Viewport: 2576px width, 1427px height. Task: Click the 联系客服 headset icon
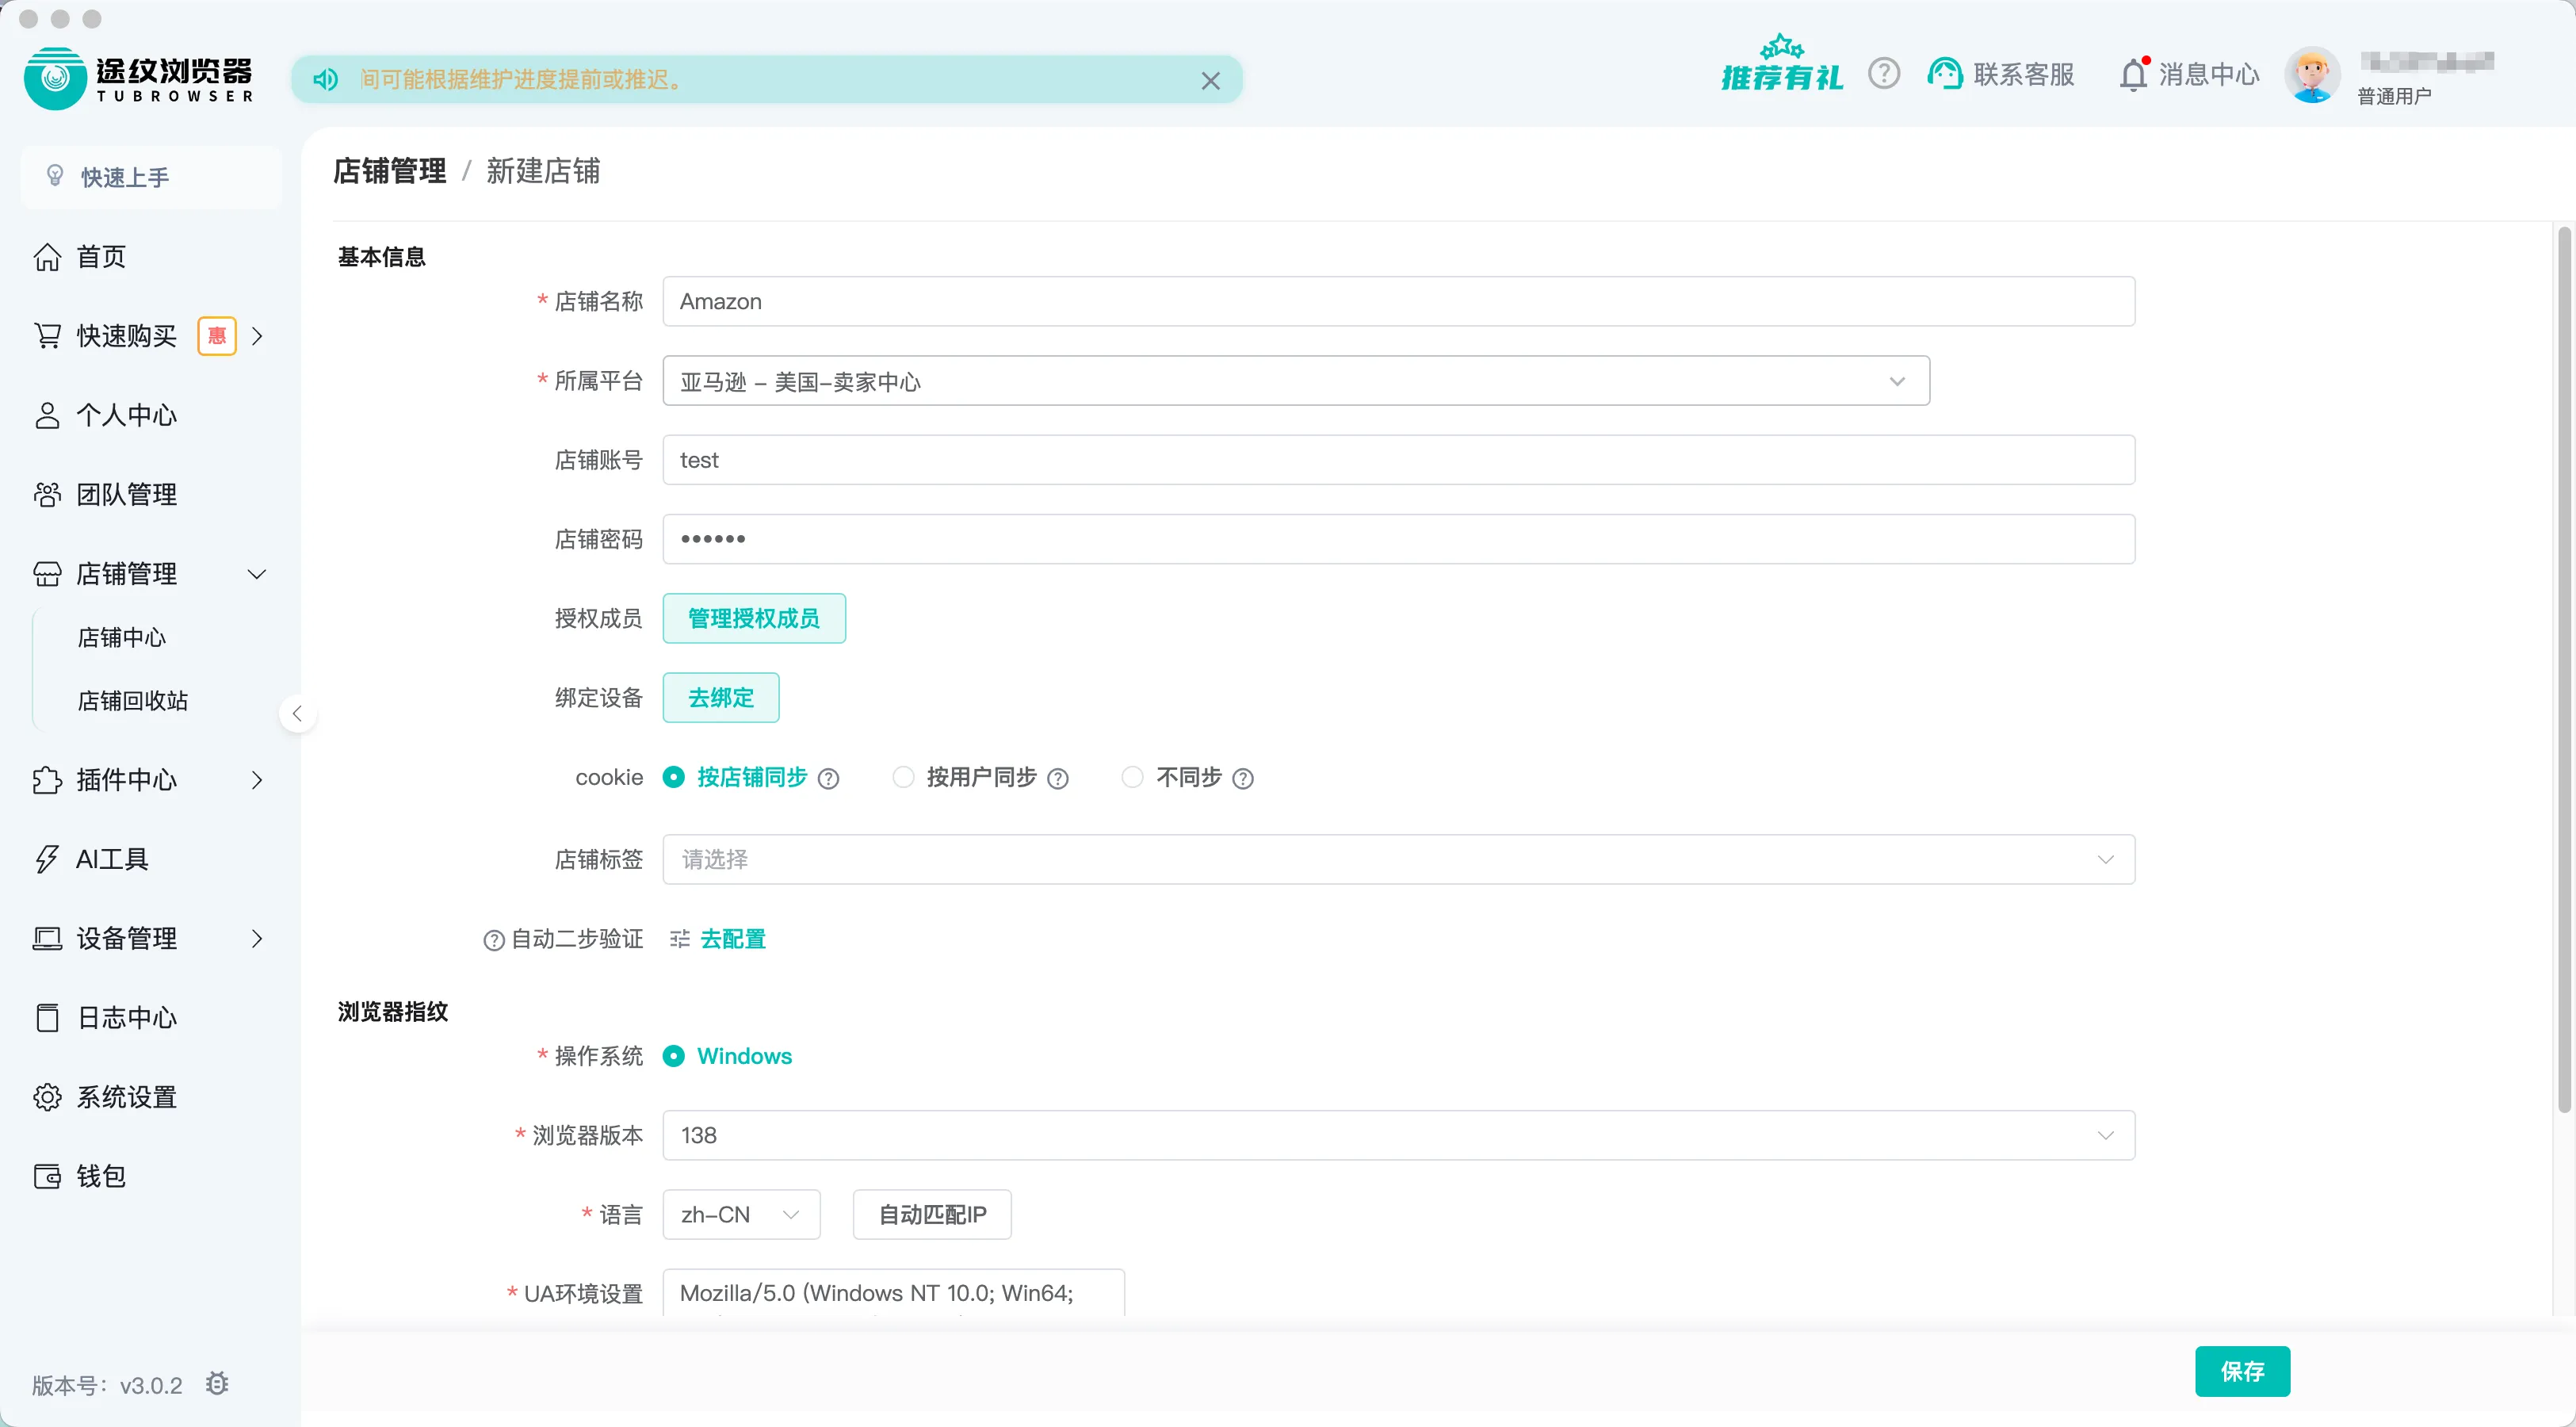[x=1945, y=74]
